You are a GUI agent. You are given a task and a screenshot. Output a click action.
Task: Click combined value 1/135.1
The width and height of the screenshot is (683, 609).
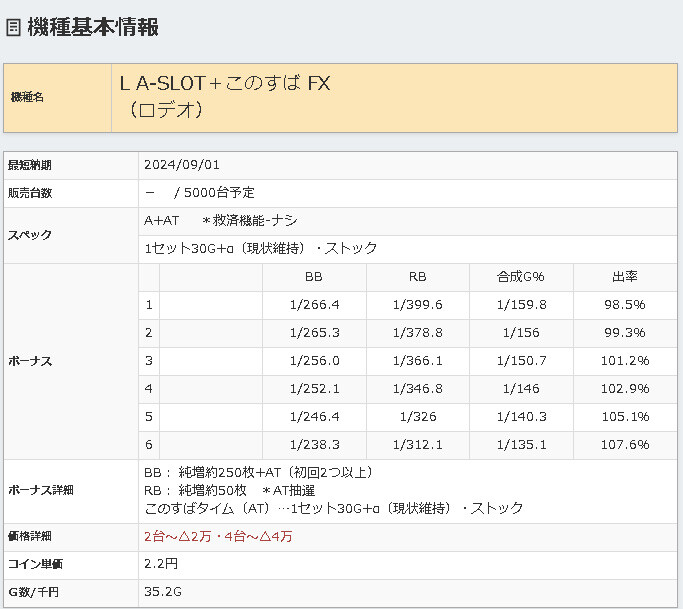(521, 445)
